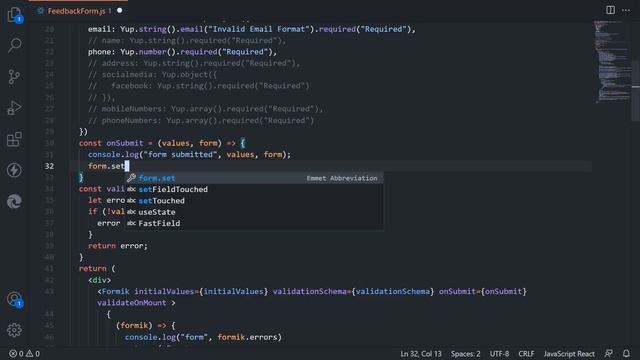Open the Source Control view
This screenshot has height=360, width=640.
click(x=14, y=76)
